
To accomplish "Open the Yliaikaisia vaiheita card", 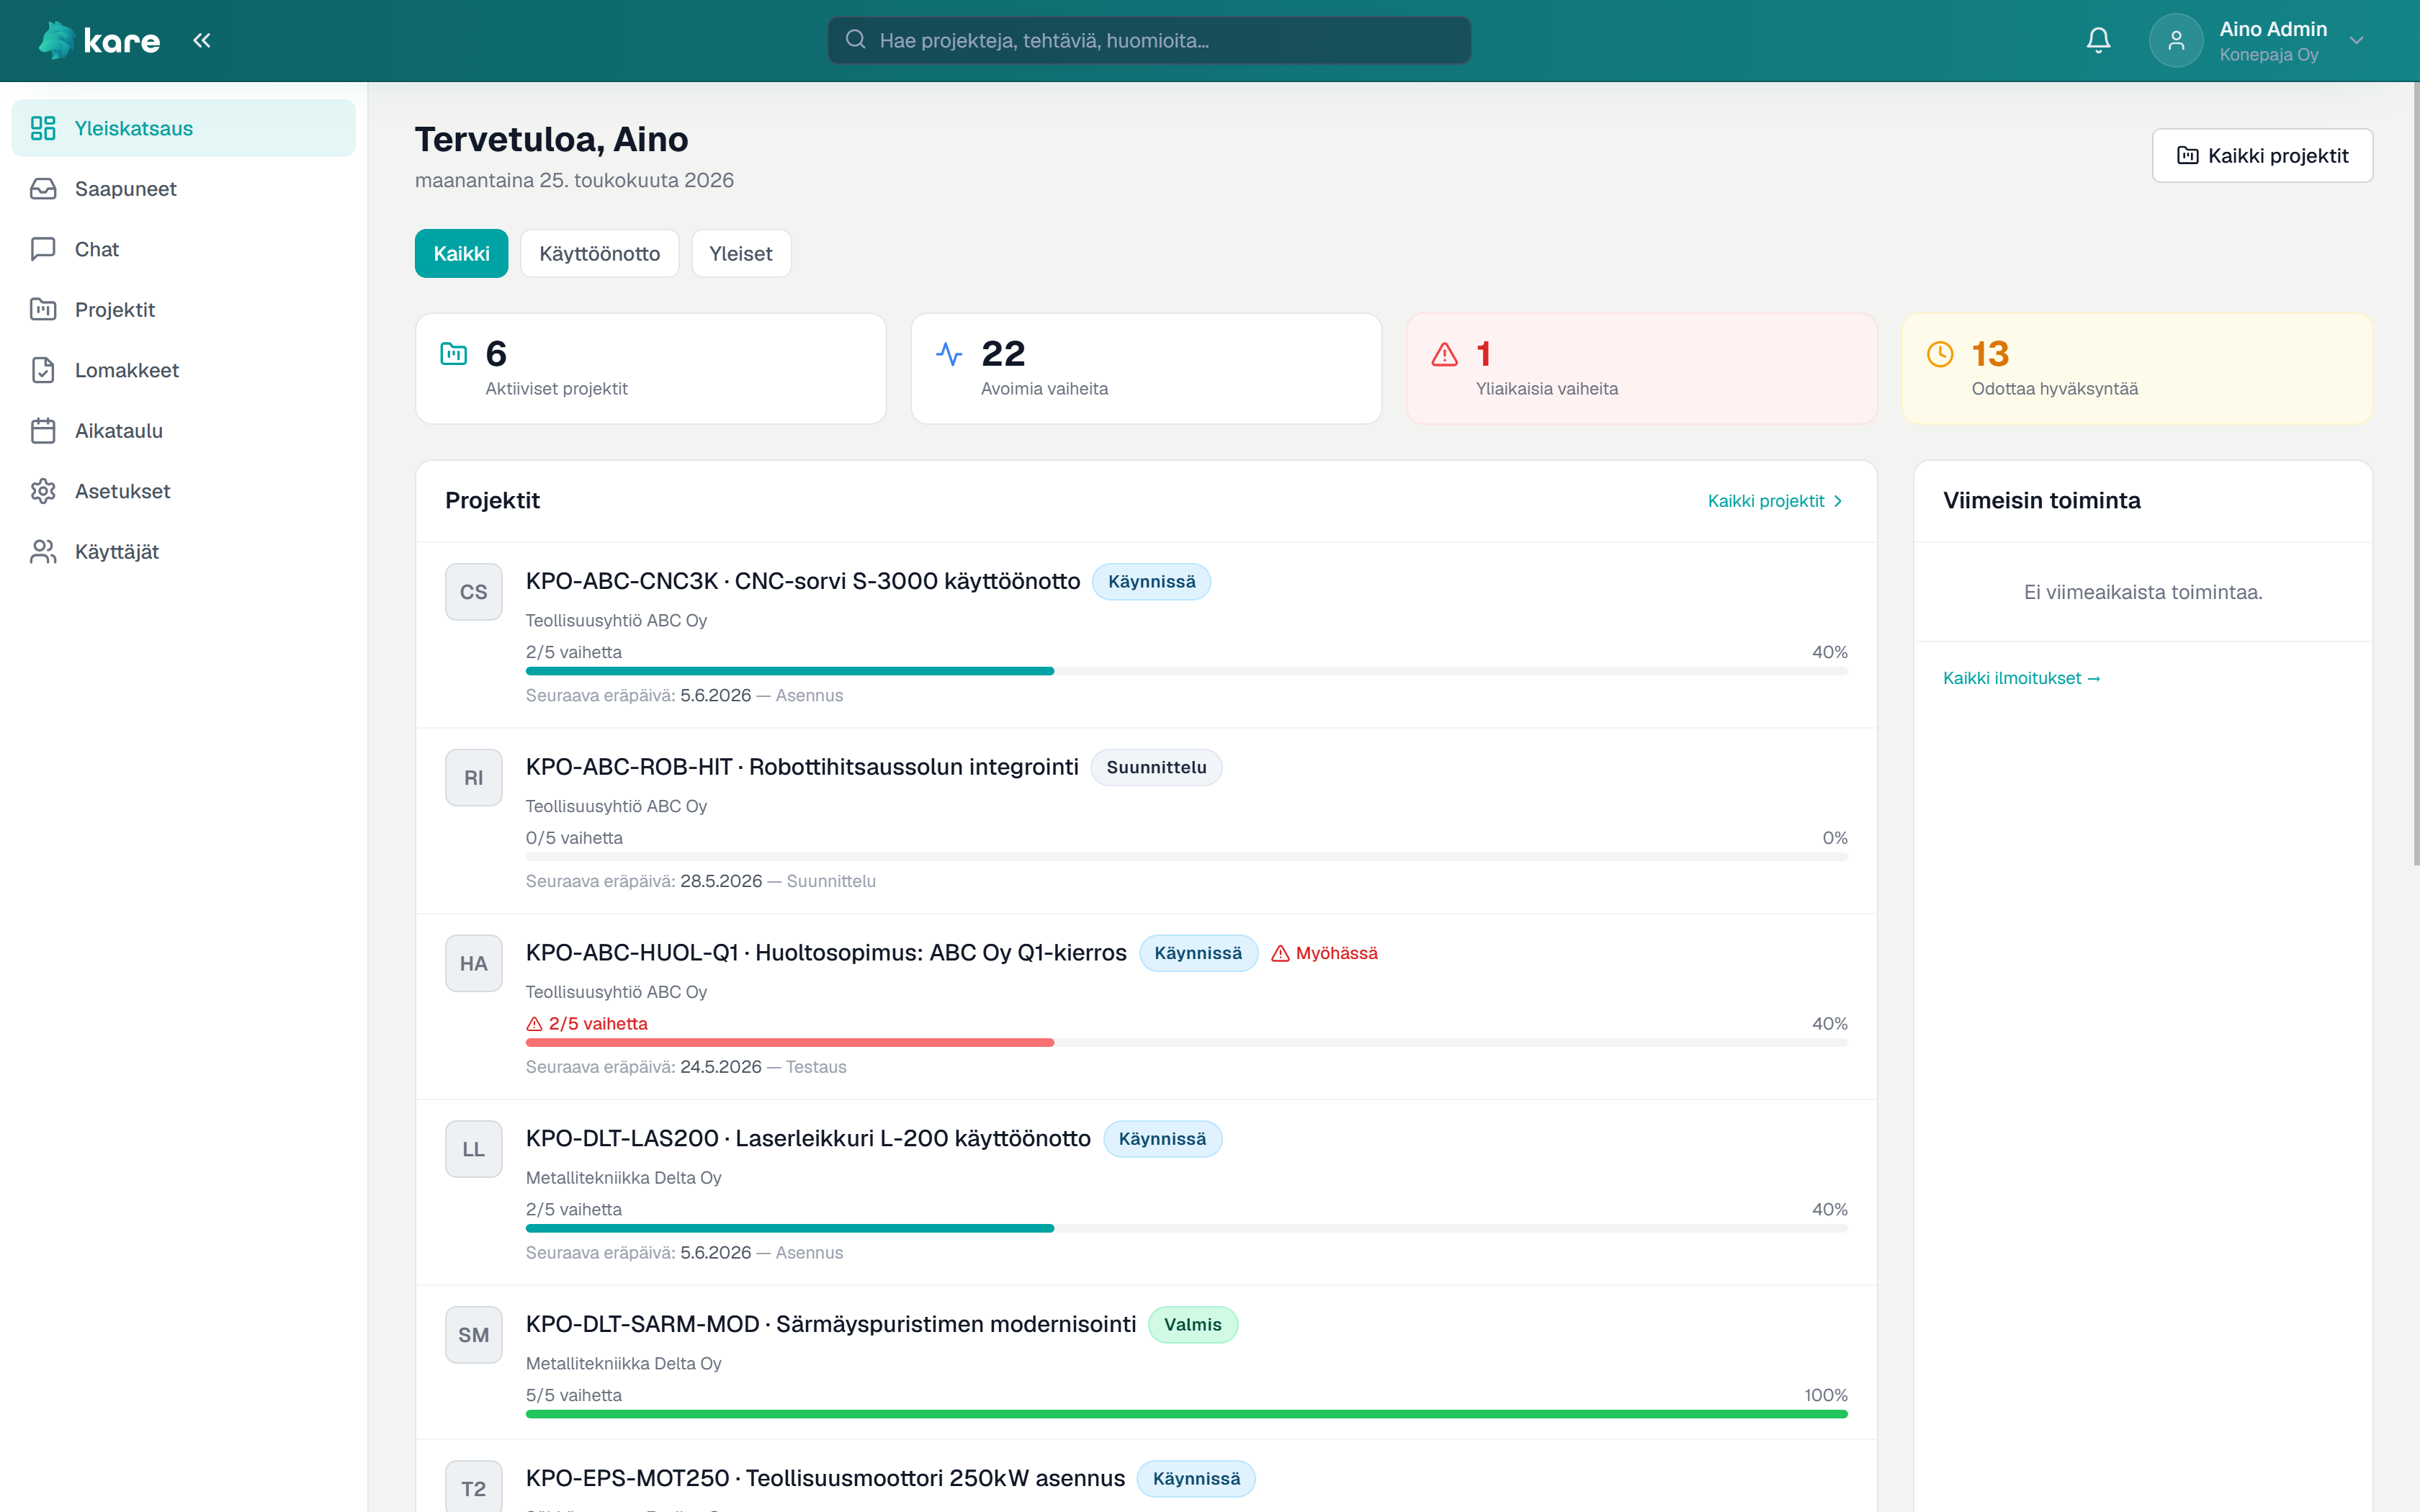I will pos(1641,369).
